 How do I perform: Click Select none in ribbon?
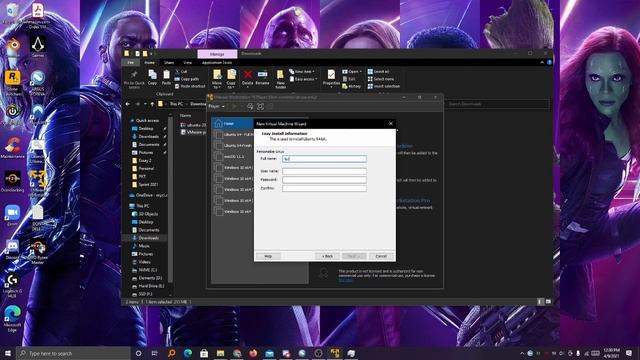pos(381,79)
